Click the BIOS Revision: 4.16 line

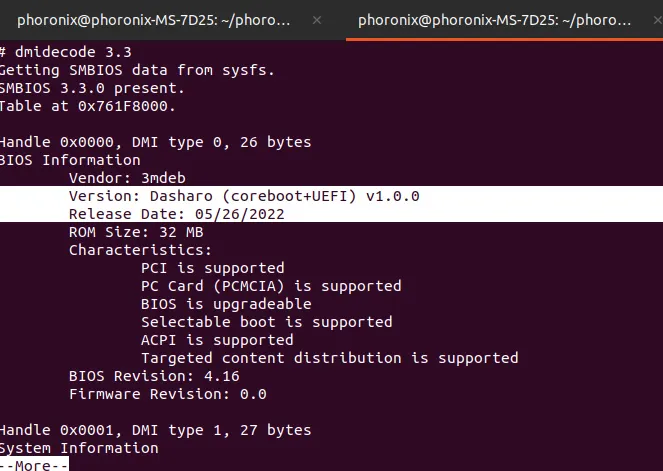[154, 376]
